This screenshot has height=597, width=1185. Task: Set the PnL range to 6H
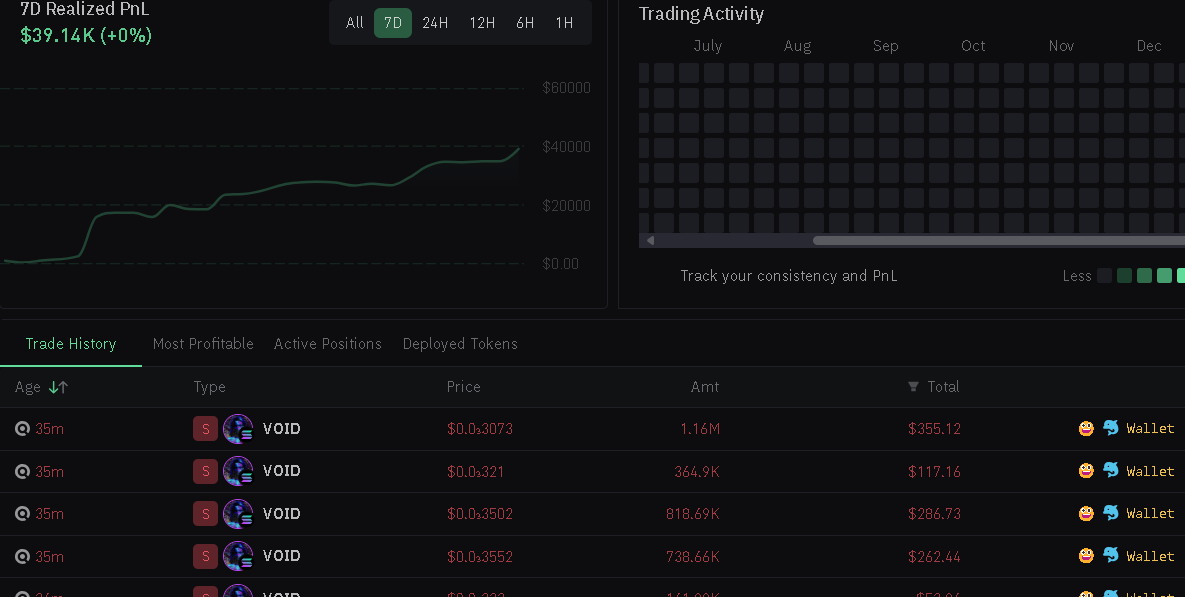(525, 23)
